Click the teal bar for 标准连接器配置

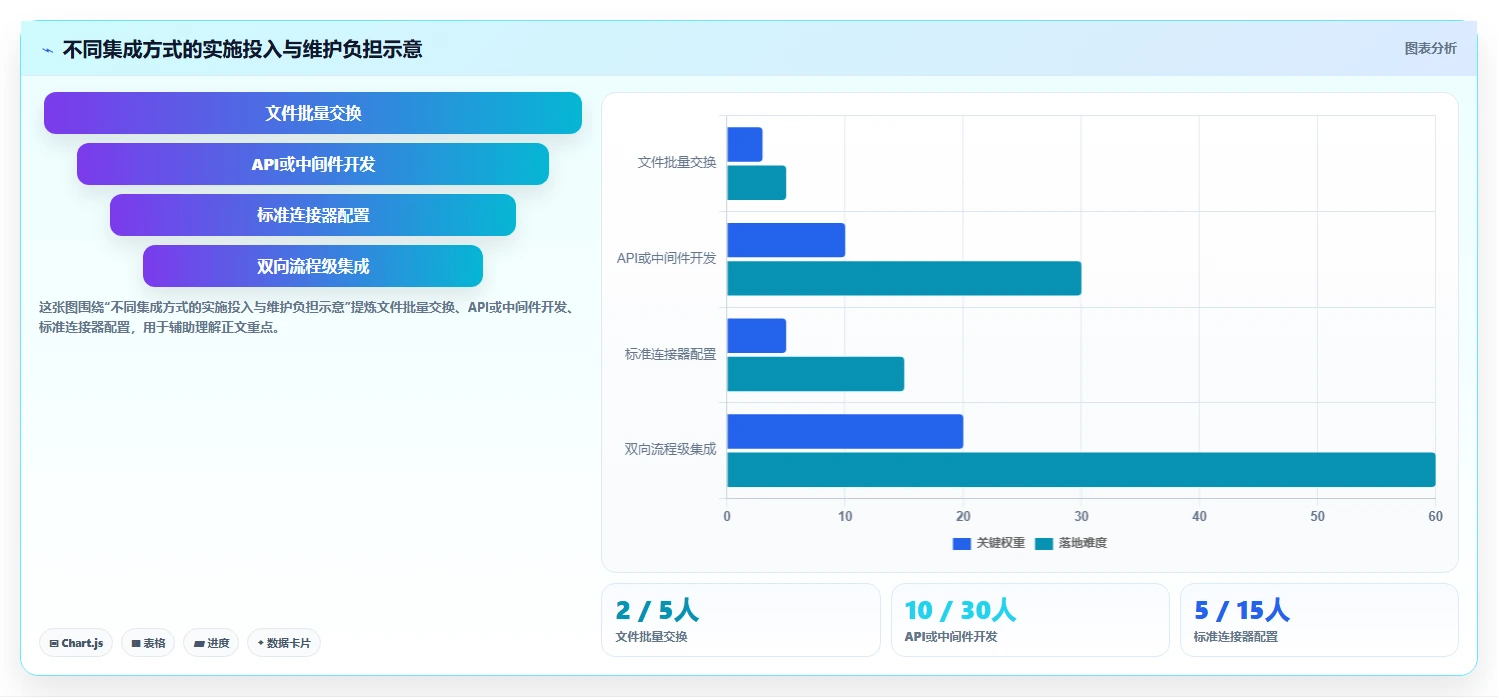[x=815, y=374]
